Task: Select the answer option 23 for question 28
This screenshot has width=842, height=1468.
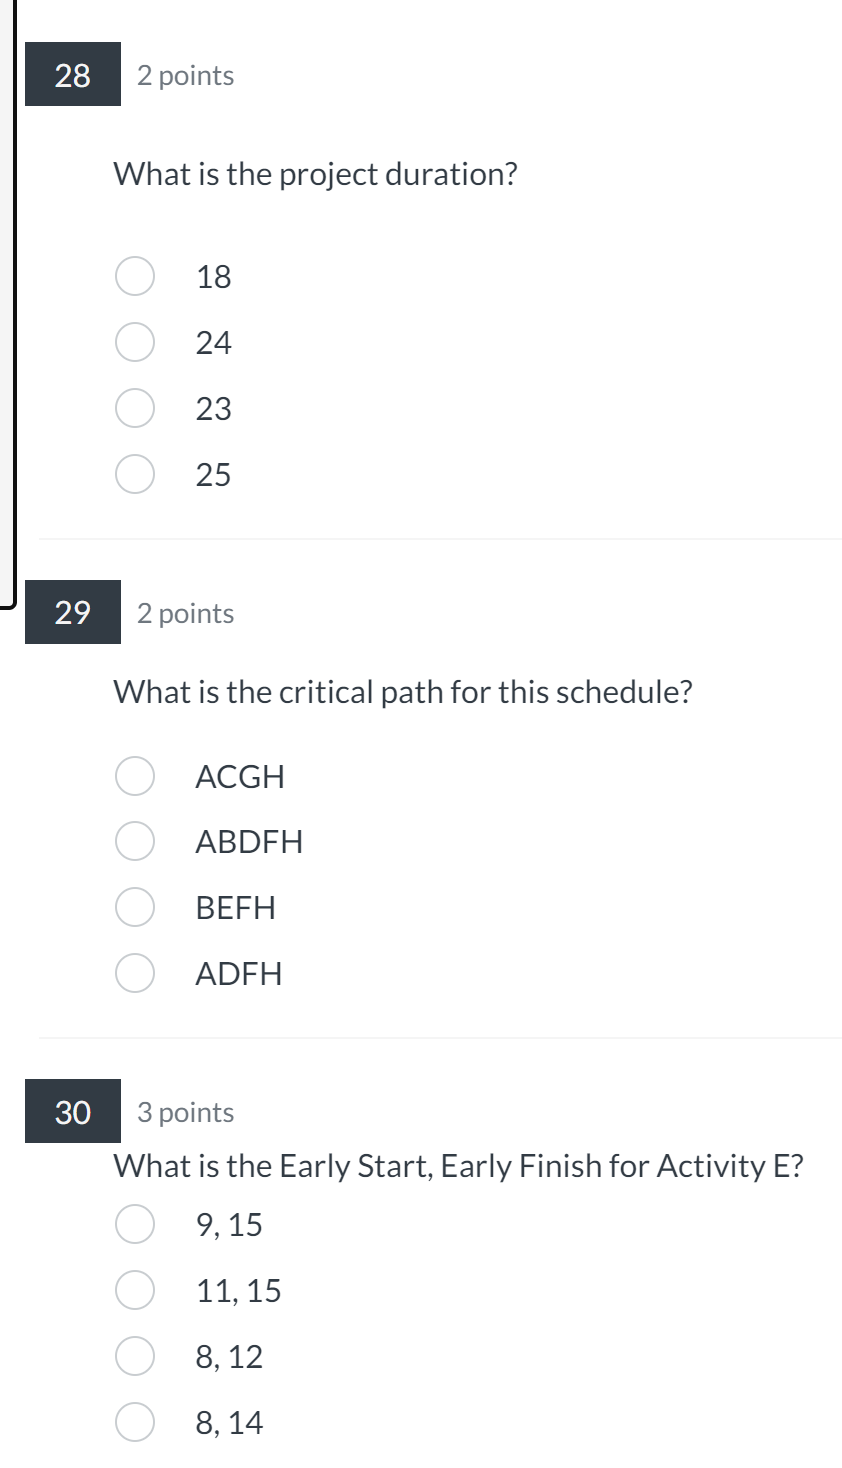Action: pos(134,408)
